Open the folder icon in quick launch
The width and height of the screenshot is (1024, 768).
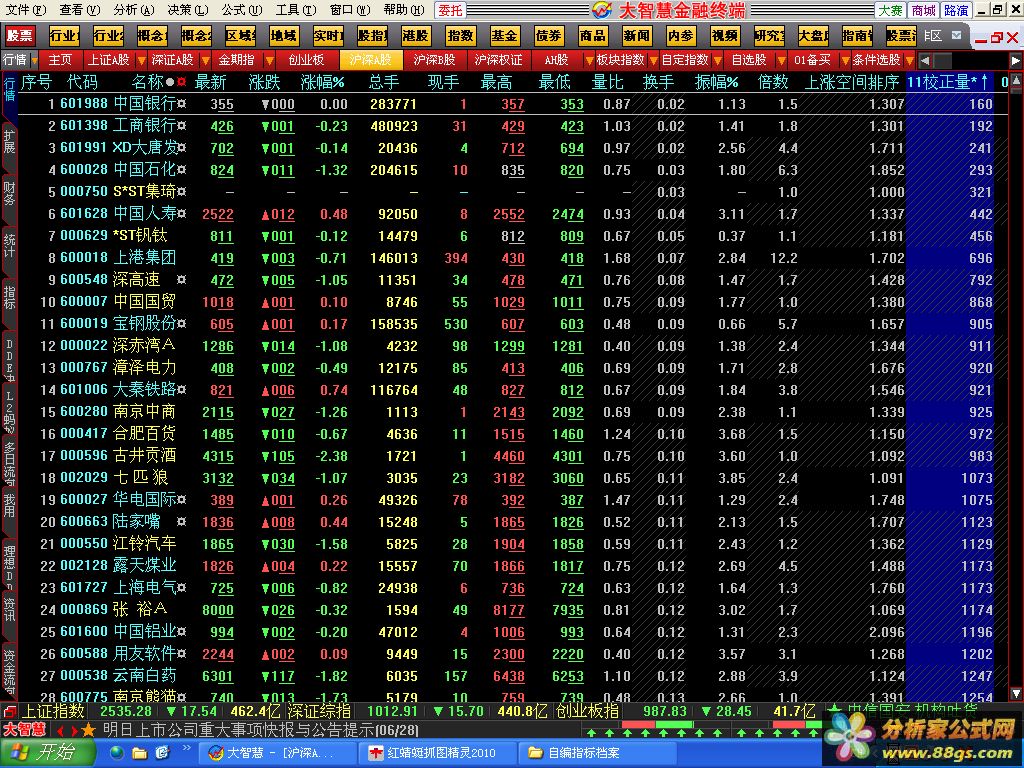point(139,753)
